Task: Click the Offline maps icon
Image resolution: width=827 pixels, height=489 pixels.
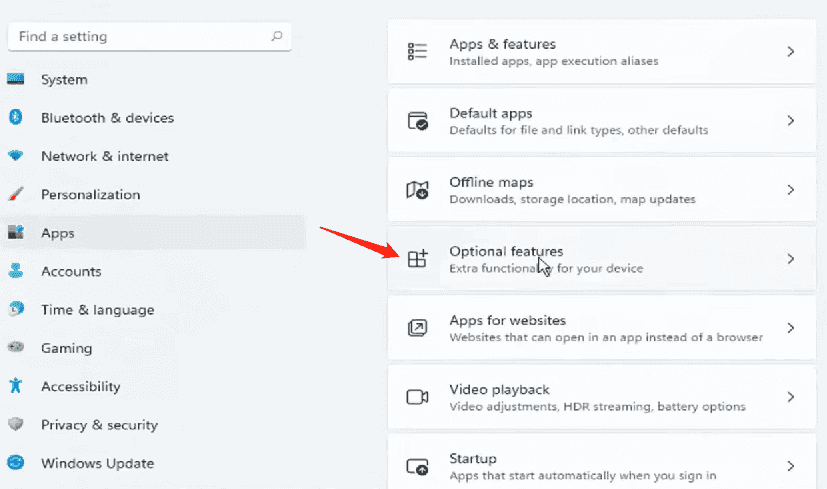Action: click(x=417, y=190)
